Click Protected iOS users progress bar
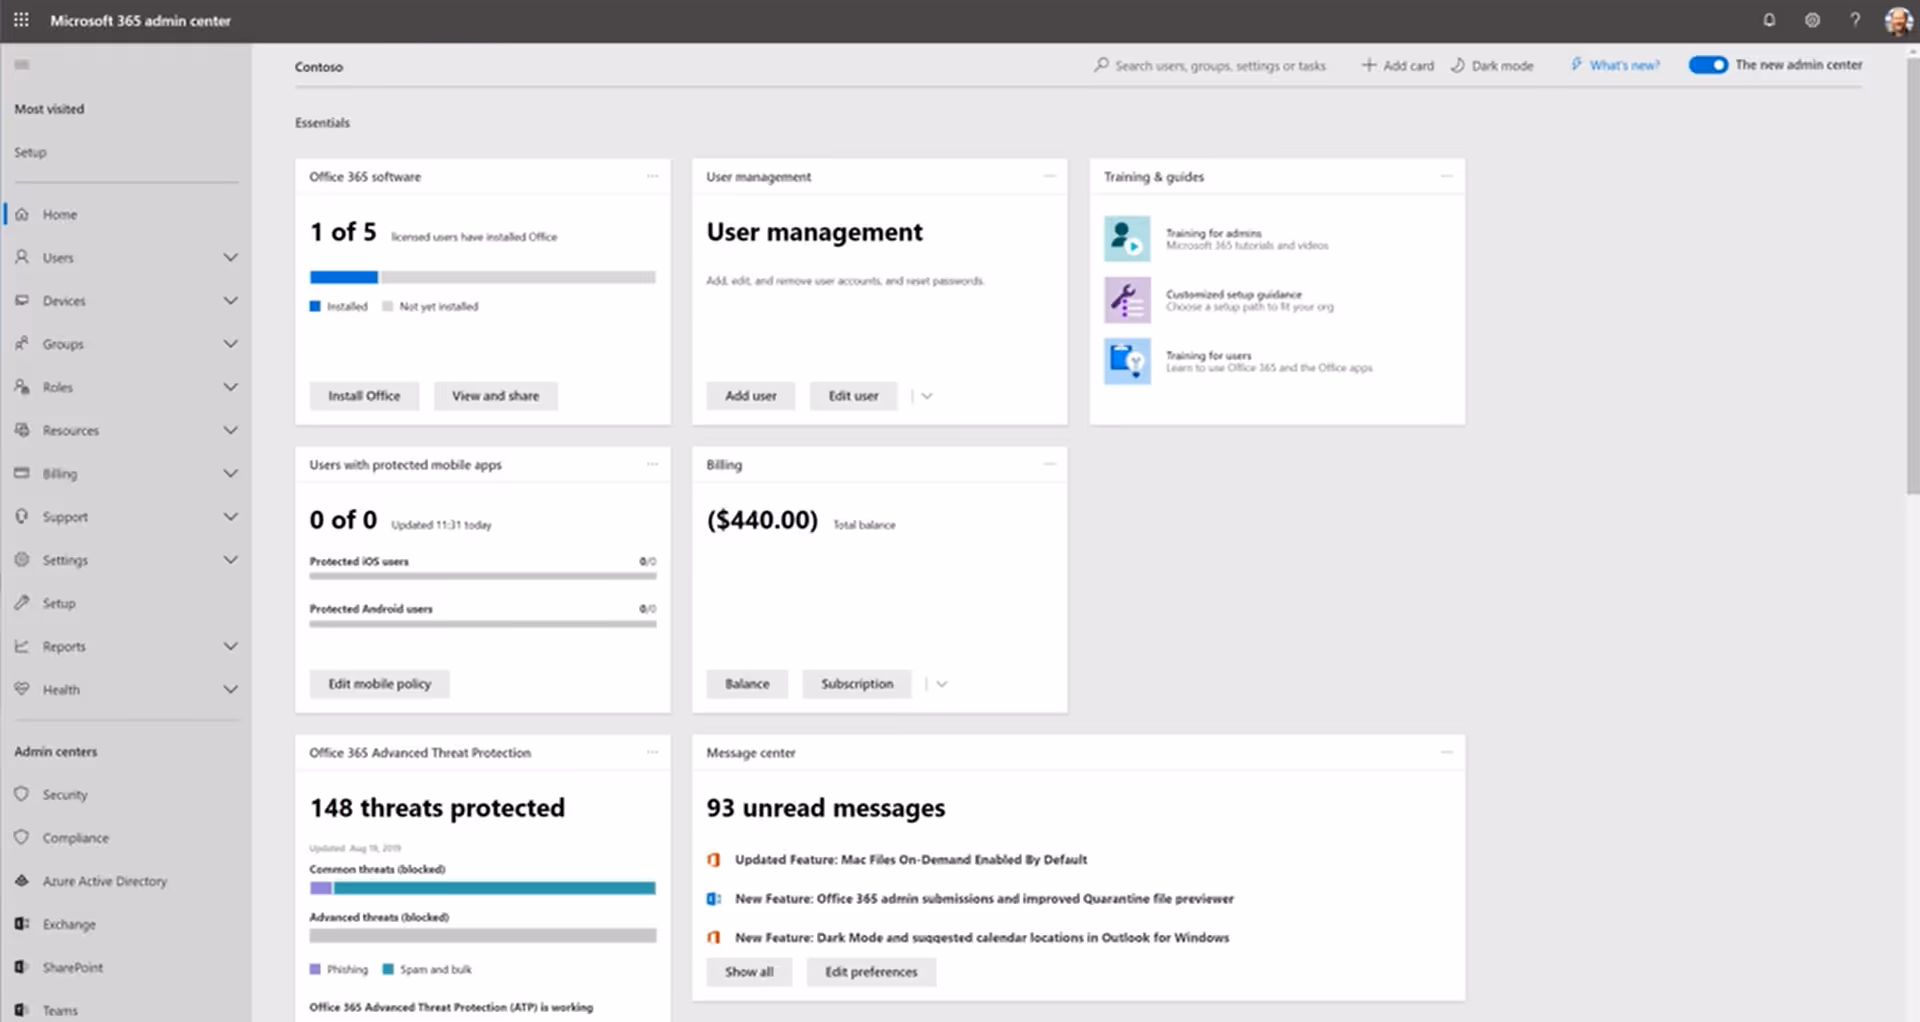 point(483,576)
